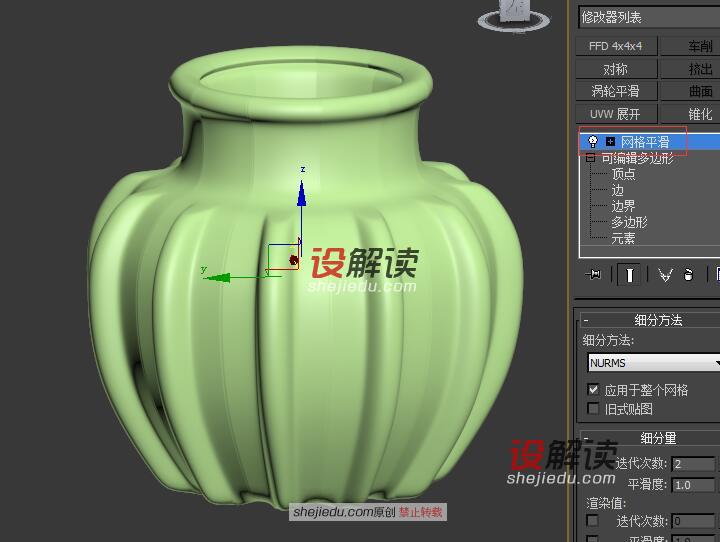Click the 锥化 taper modifier button
Viewport: 720px width, 542px height.
tap(690, 113)
